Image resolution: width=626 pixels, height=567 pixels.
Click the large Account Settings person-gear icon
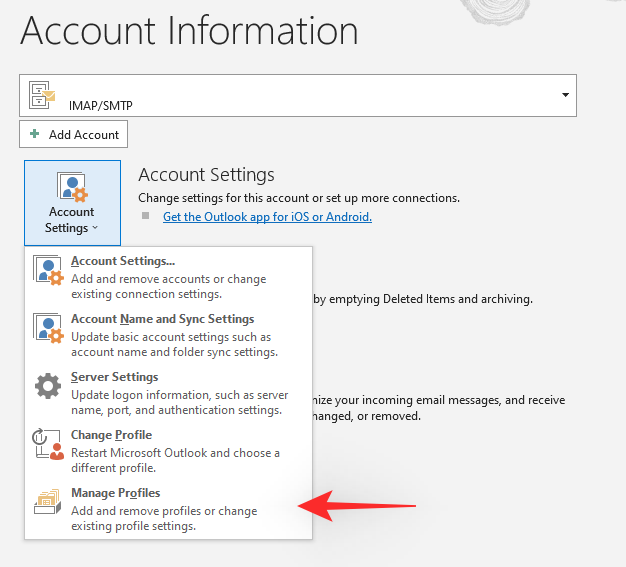(x=72, y=187)
